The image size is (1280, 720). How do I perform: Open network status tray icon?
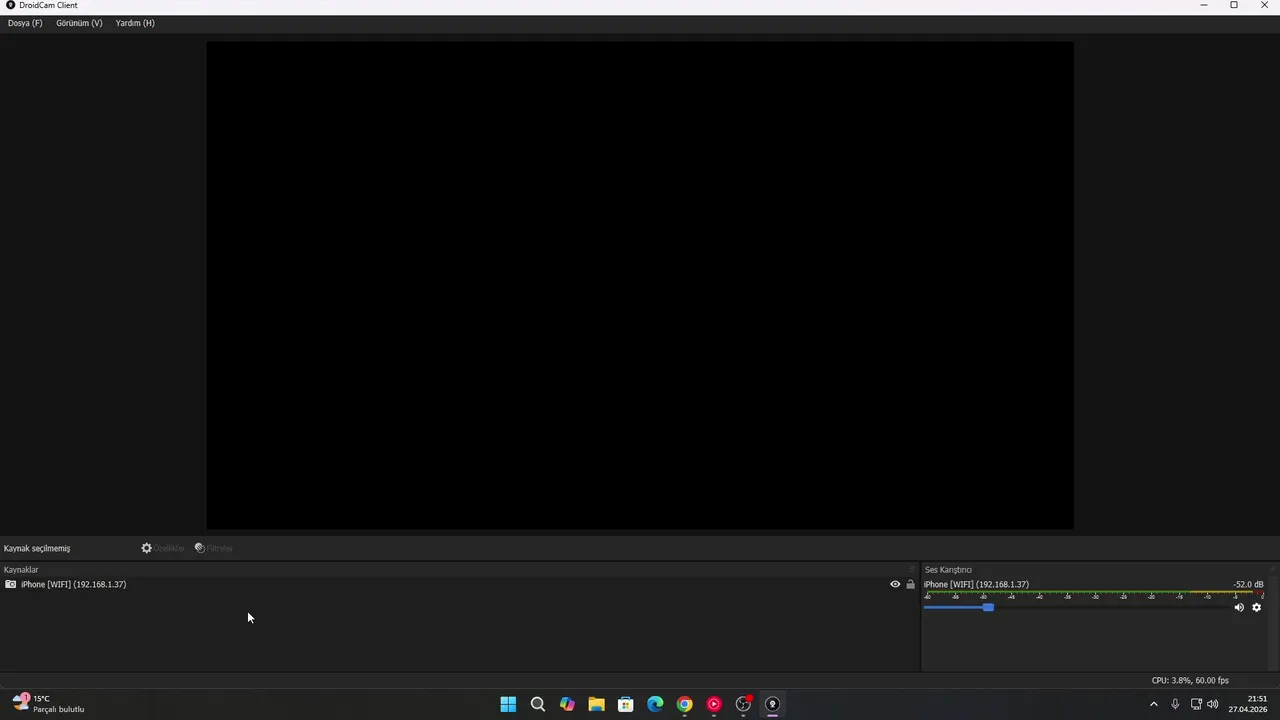1196,704
